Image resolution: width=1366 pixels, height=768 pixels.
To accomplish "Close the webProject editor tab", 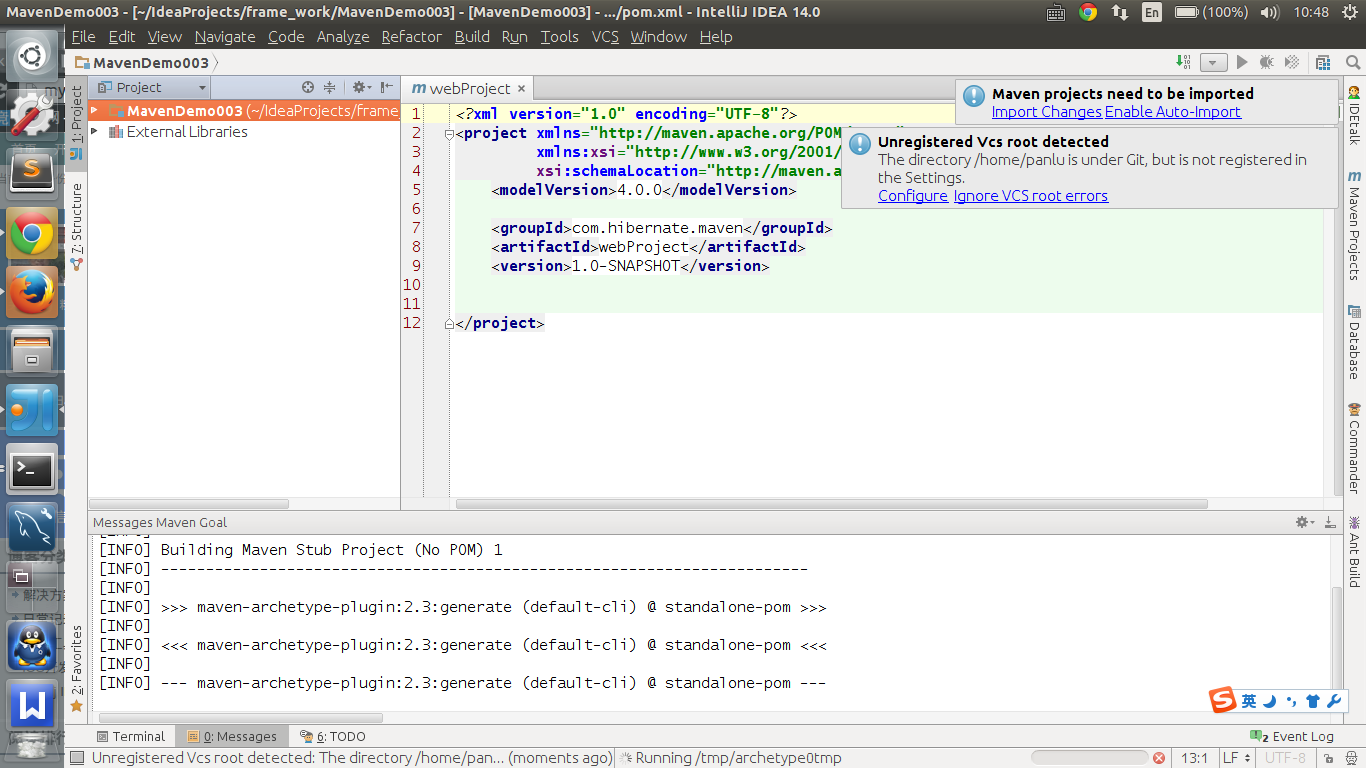I will point(521,89).
